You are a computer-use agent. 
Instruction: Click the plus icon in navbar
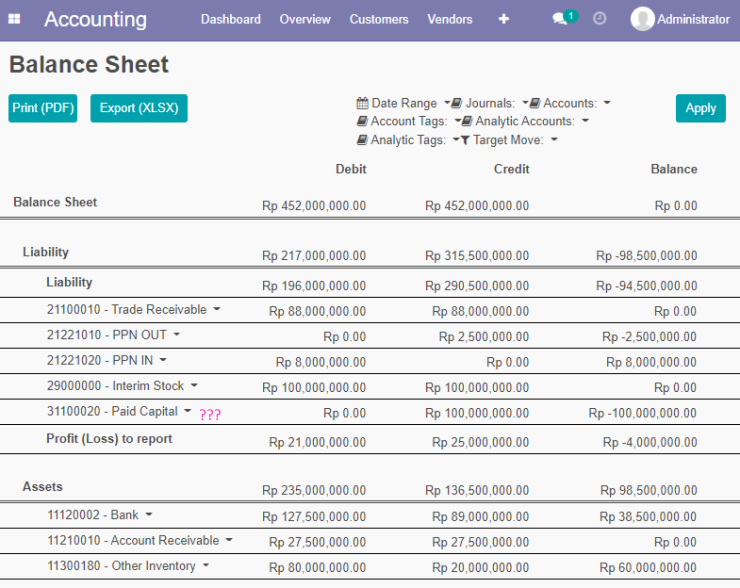pyautogui.click(x=504, y=19)
